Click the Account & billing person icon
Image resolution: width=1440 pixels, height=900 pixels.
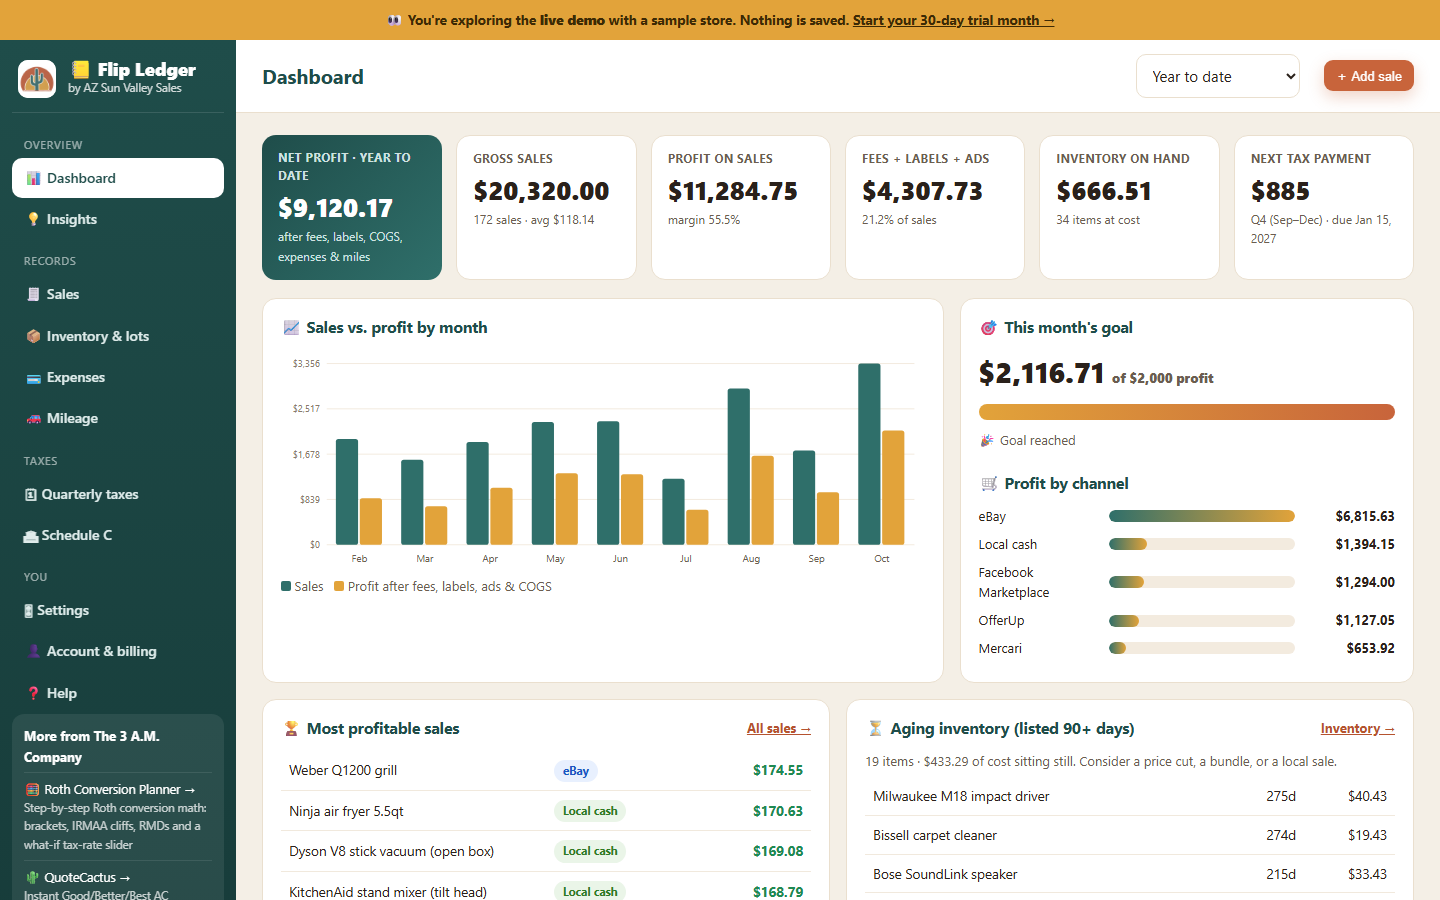(x=34, y=651)
